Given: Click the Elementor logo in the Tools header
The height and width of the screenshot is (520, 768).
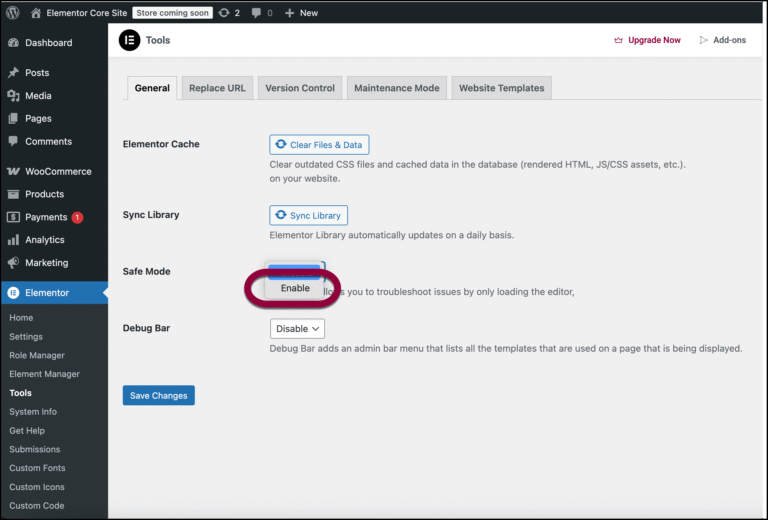Looking at the screenshot, I should (129, 40).
